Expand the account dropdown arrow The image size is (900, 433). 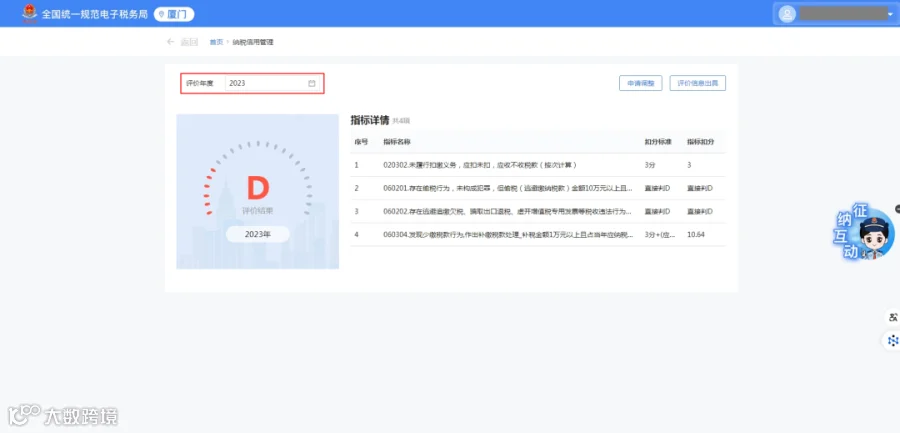tap(890, 14)
